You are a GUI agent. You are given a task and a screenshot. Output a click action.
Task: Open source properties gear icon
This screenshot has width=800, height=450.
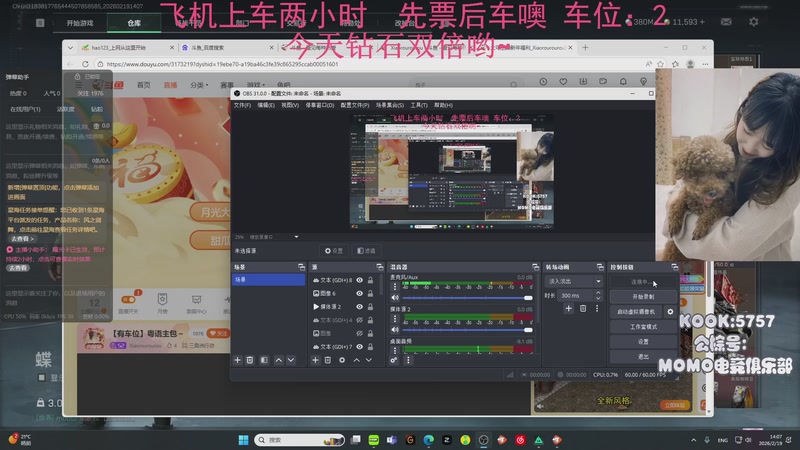342,360
